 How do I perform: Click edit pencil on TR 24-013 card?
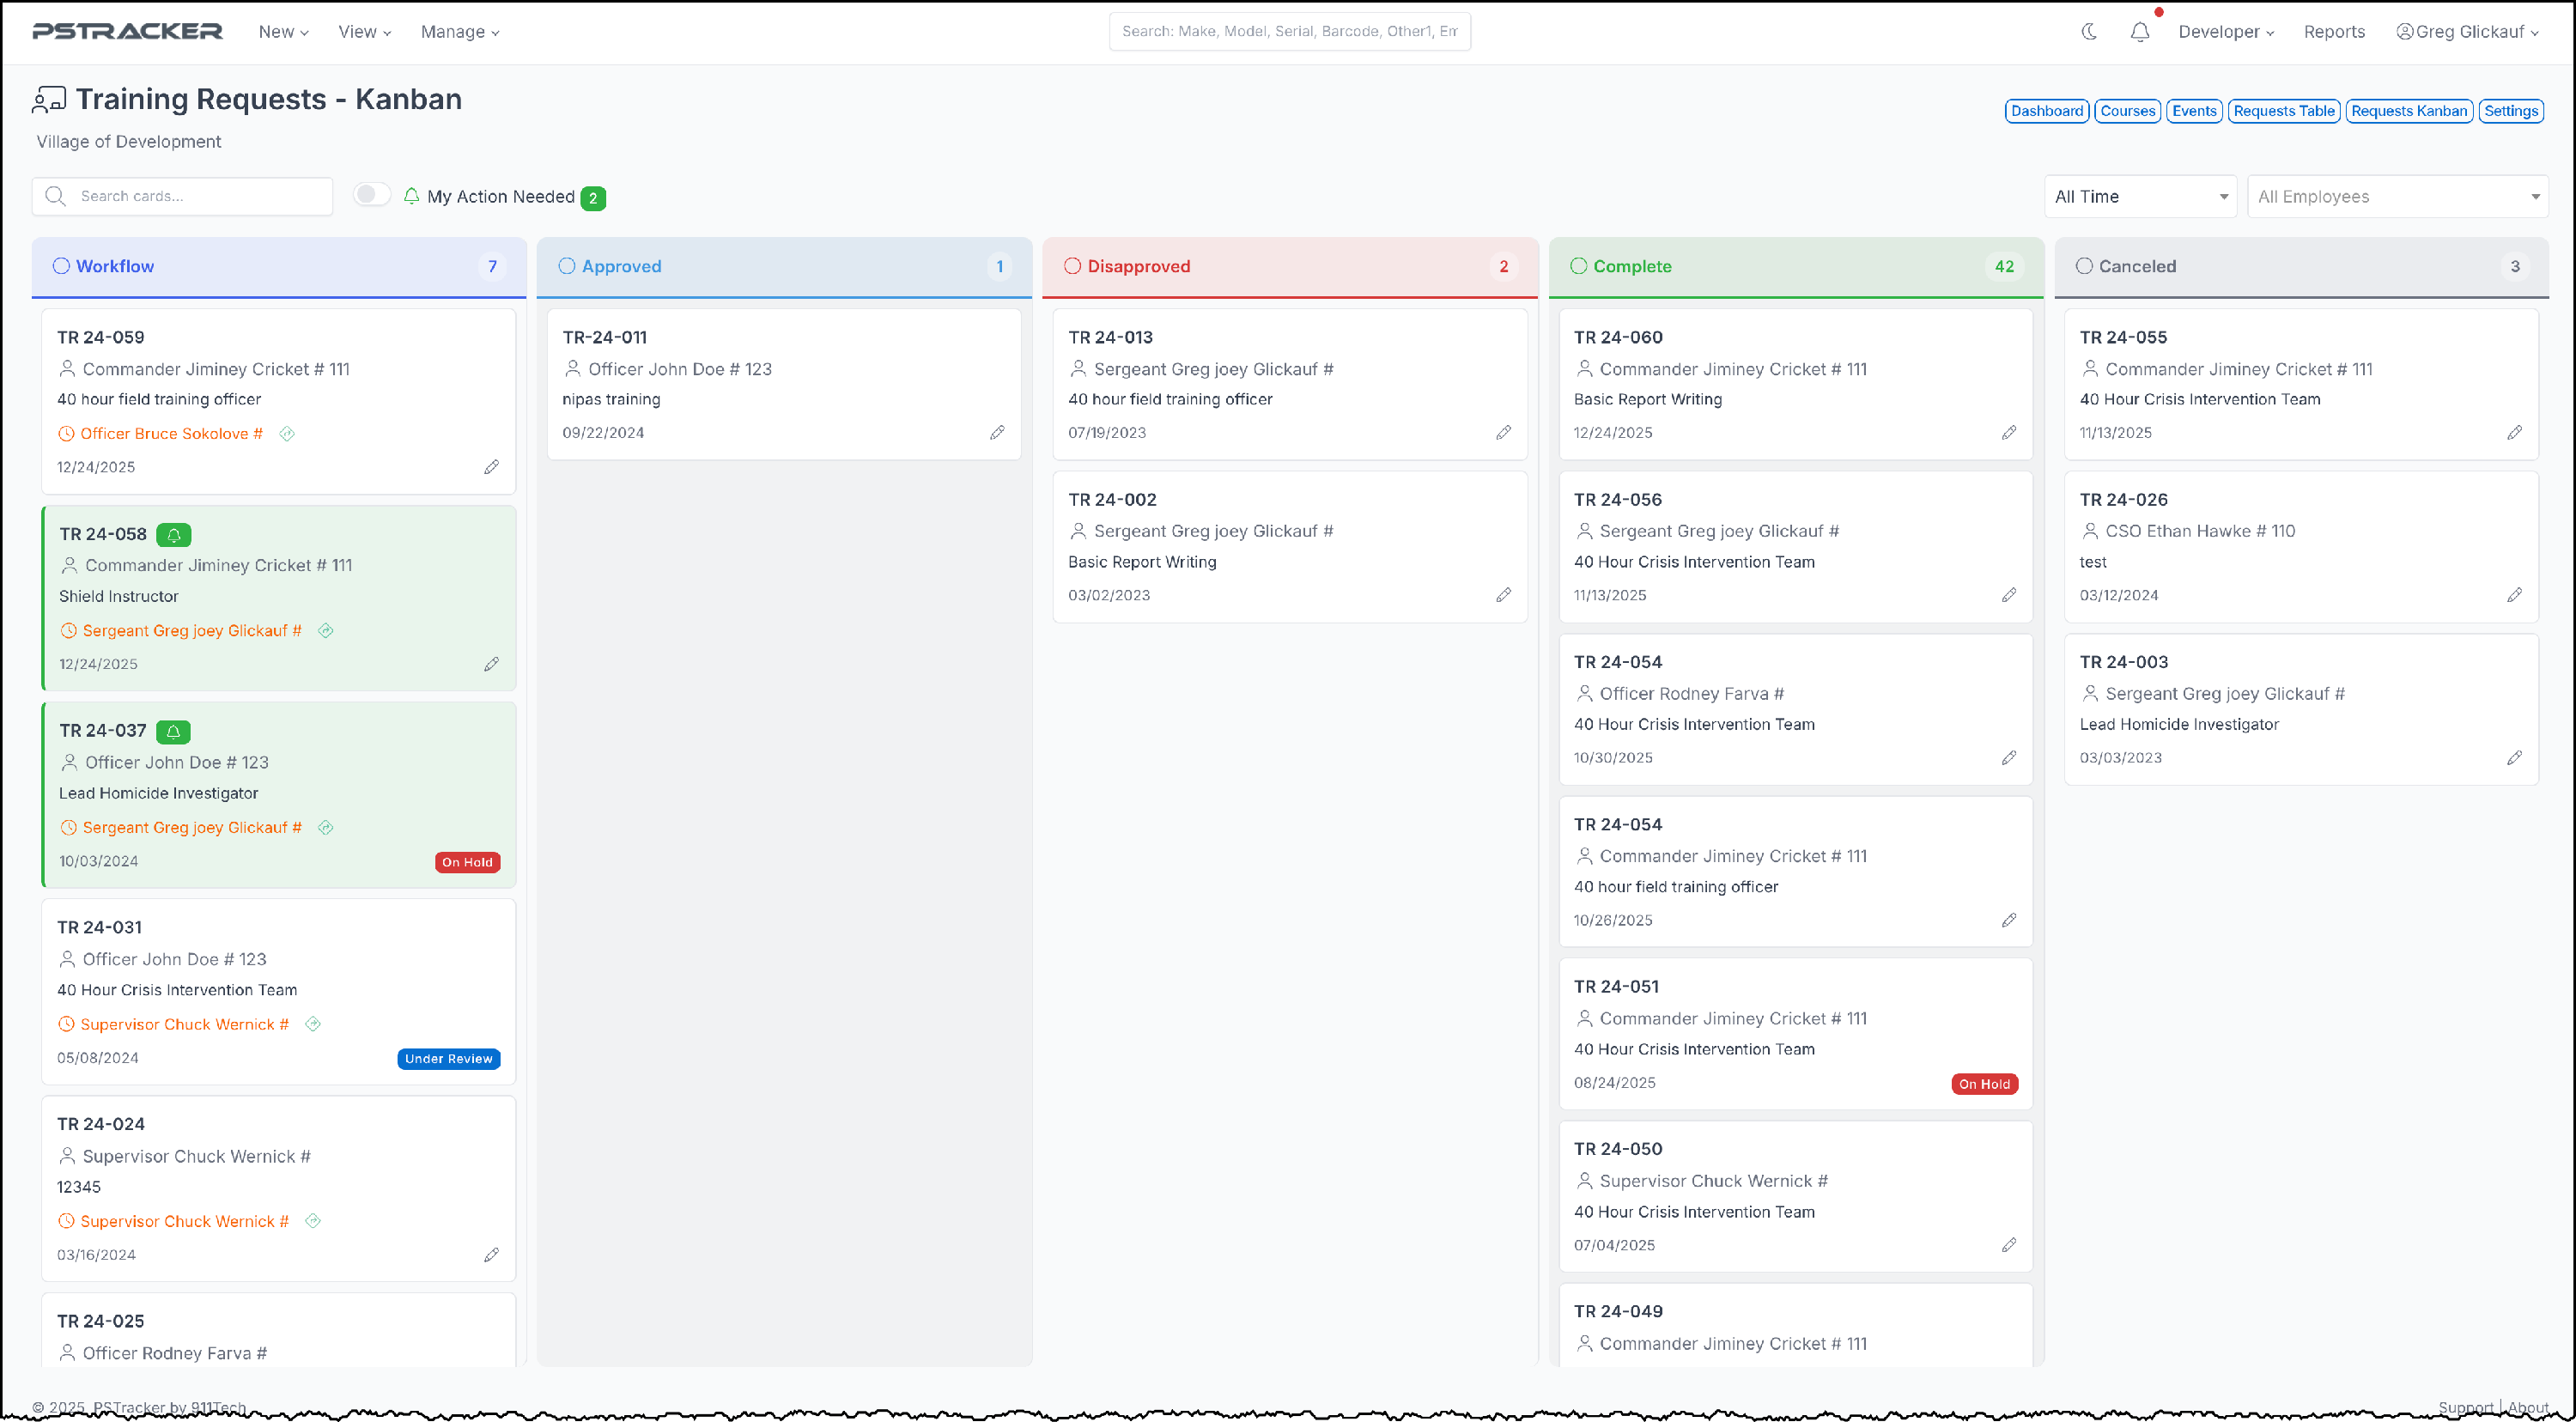click(x=1503, y=432)
